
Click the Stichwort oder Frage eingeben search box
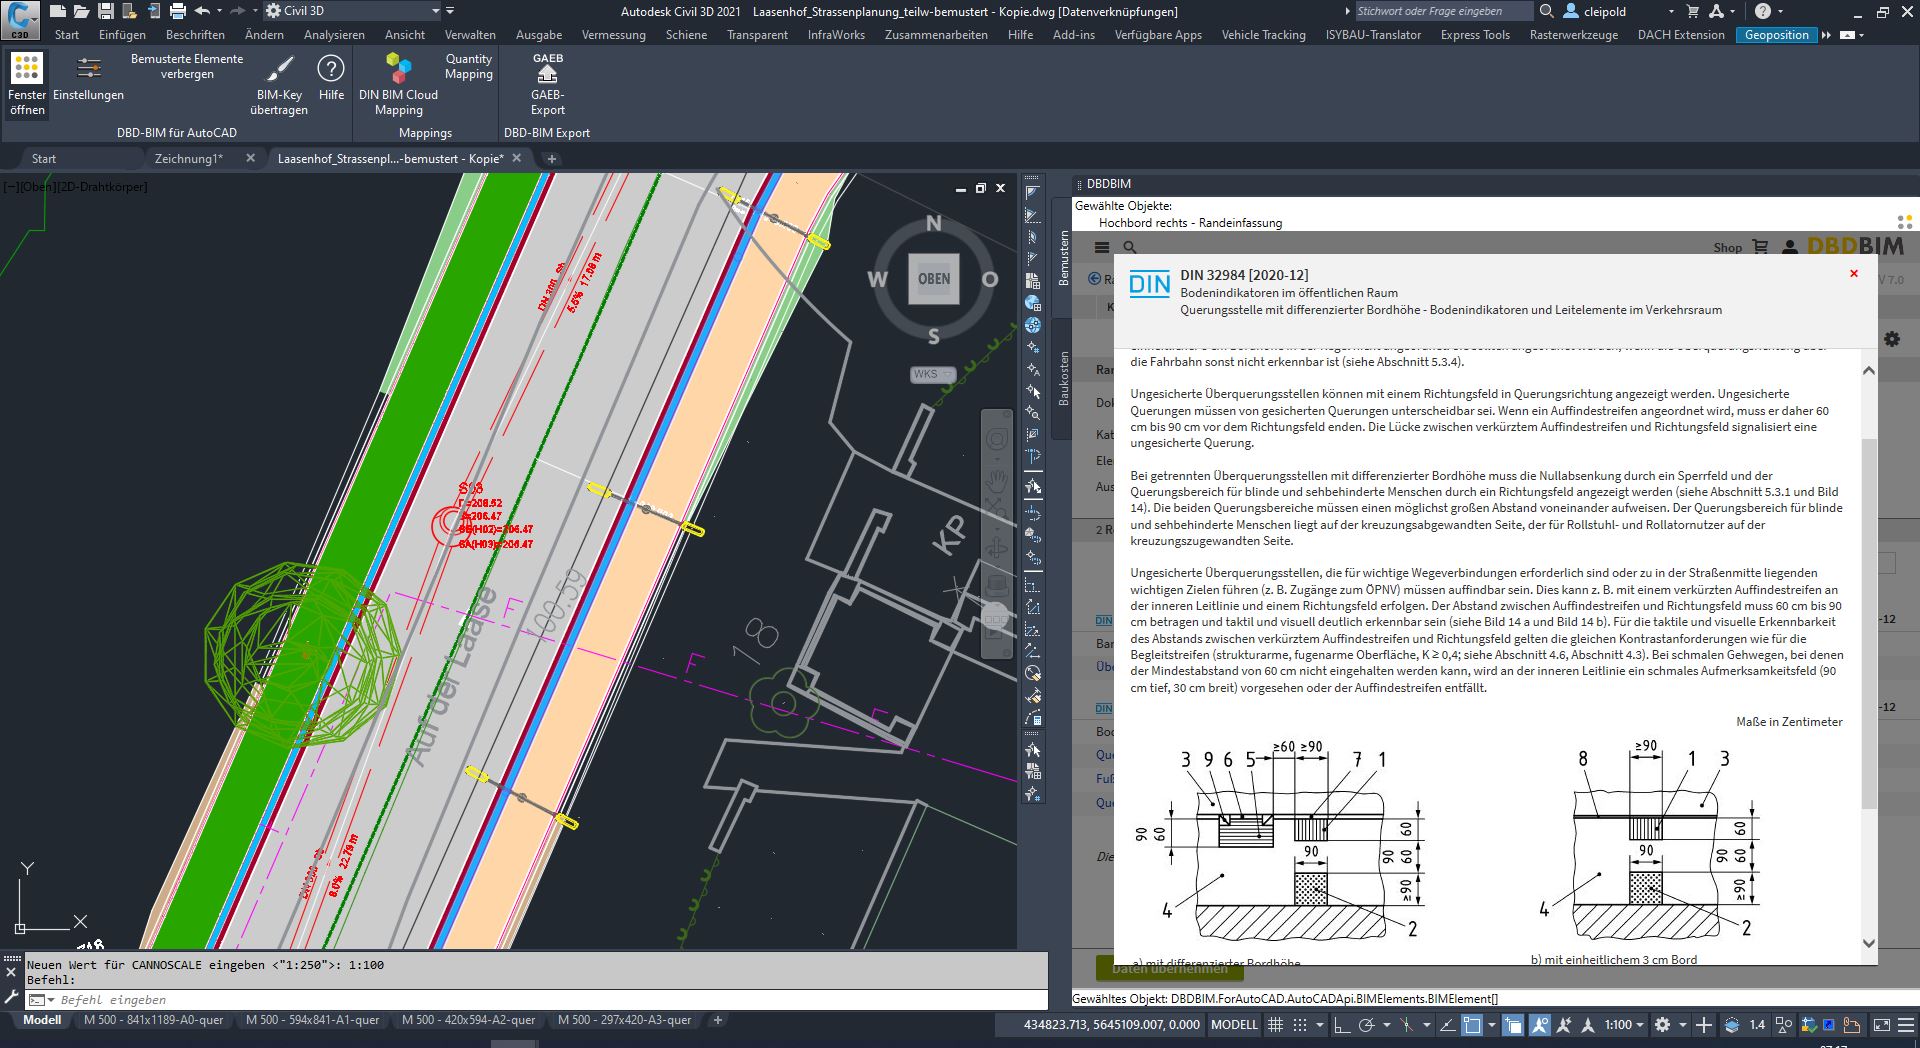(1442, 11)
